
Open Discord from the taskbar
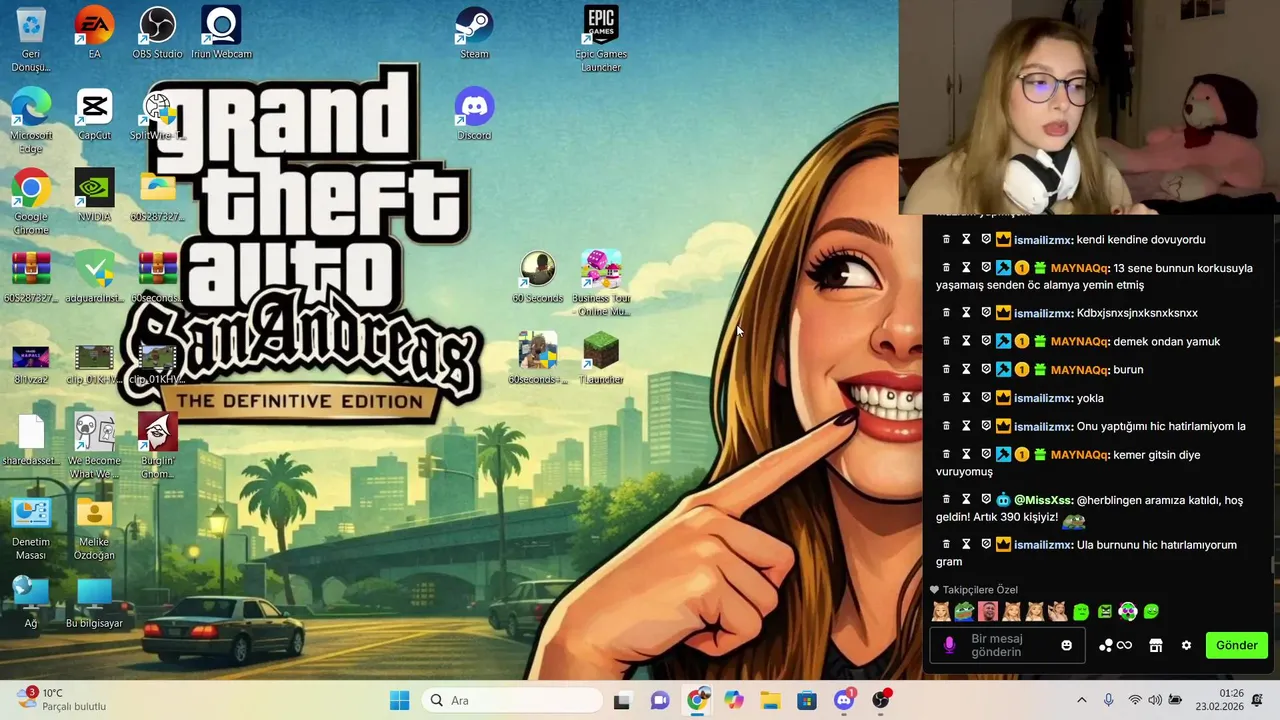click(844, 700)
